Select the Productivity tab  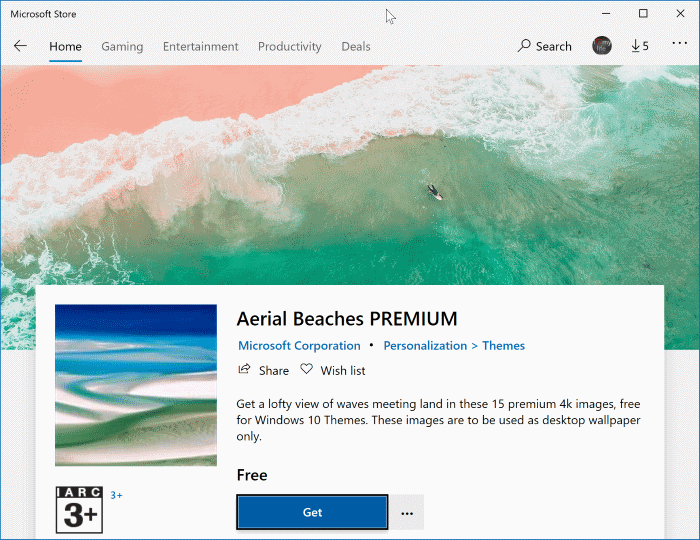coord(290,46)
